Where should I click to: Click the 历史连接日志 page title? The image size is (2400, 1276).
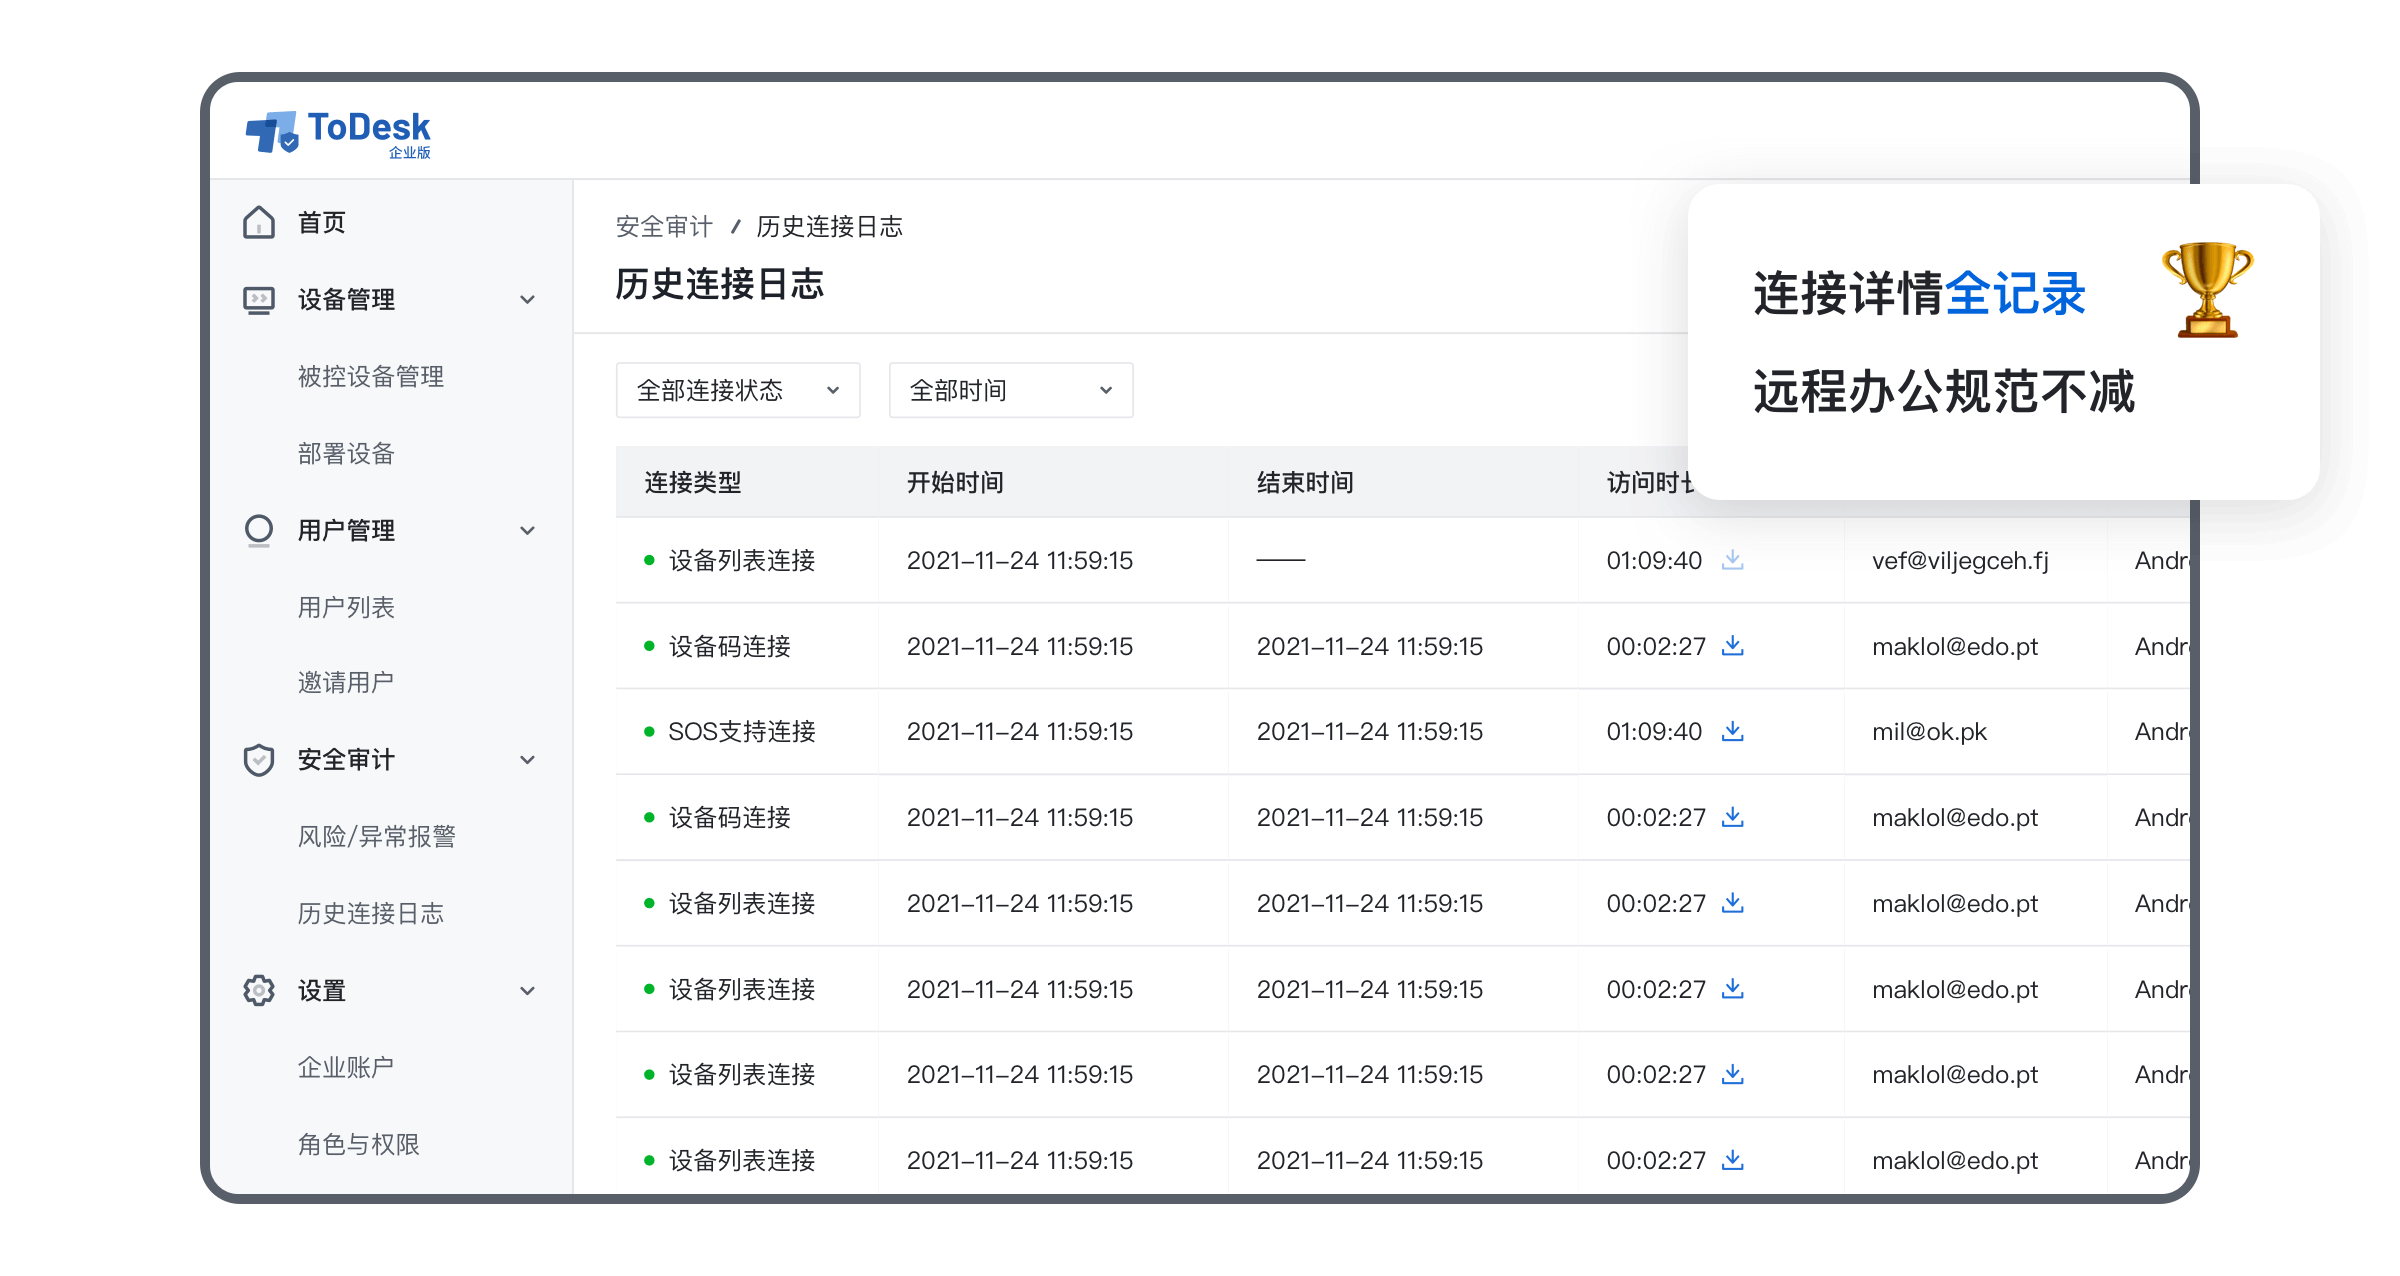click(x=720, y=285)
